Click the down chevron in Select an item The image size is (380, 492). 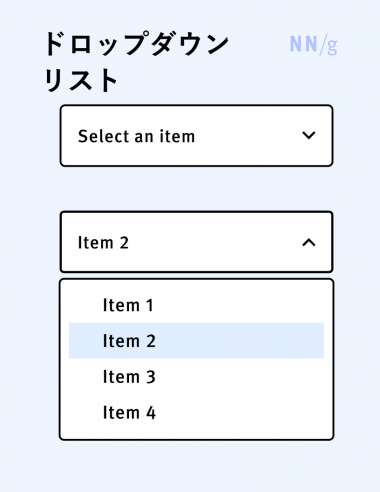pos(309,135)
